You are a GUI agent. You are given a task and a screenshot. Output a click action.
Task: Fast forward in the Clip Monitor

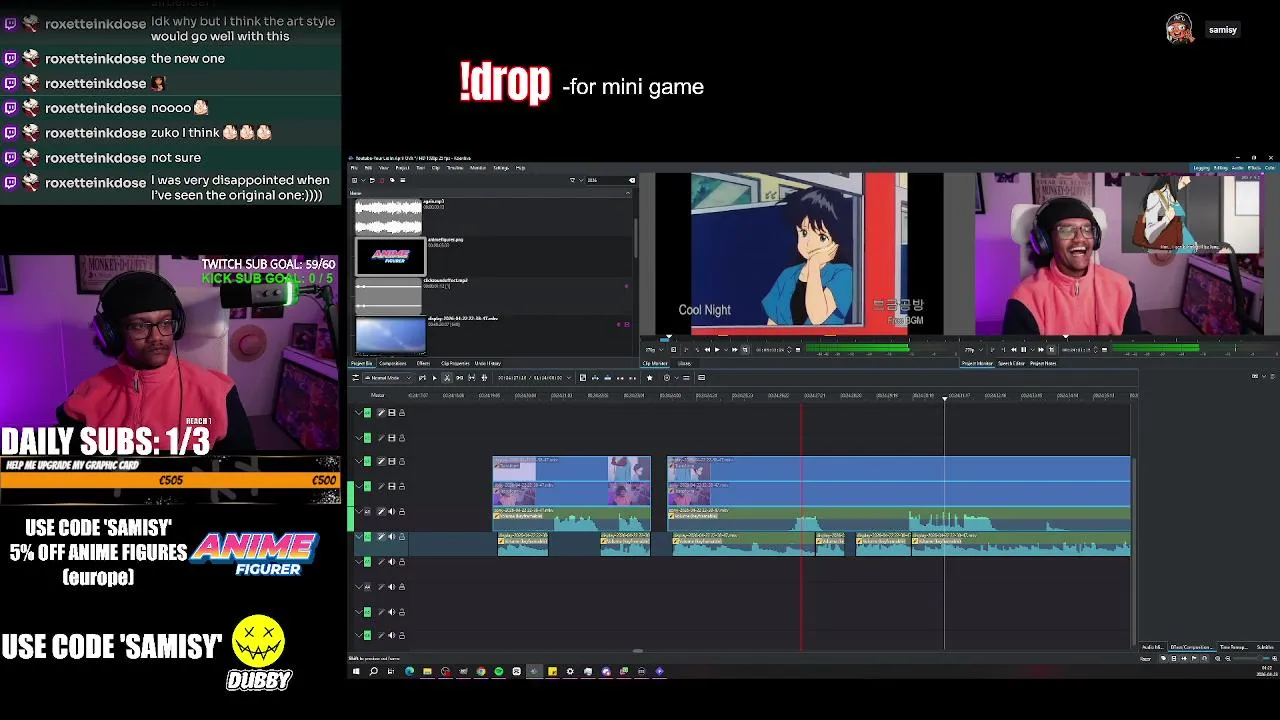[x=734, y=350]
